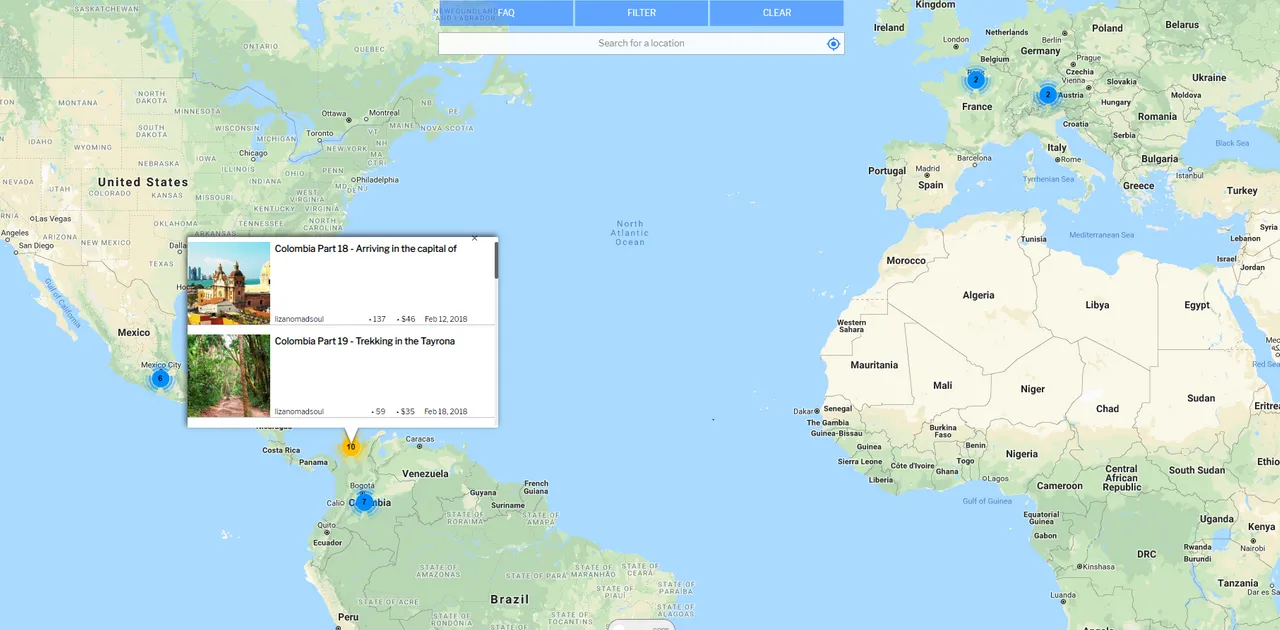Click the 'Mali' map label

(943, 385)
